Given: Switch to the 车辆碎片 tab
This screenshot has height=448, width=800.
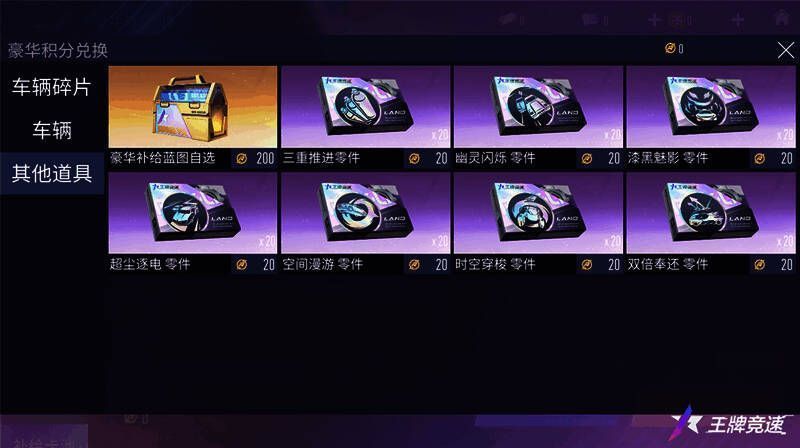Looking at the screenshot, I should (x=52, y=87).
